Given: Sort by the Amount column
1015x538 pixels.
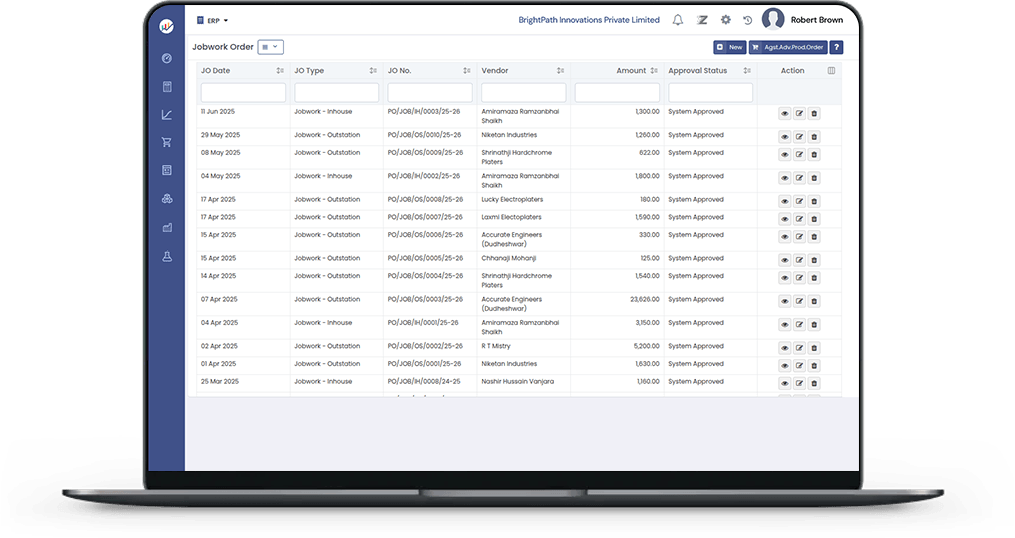Looking at the screenshot, I should tap(654, 71).
